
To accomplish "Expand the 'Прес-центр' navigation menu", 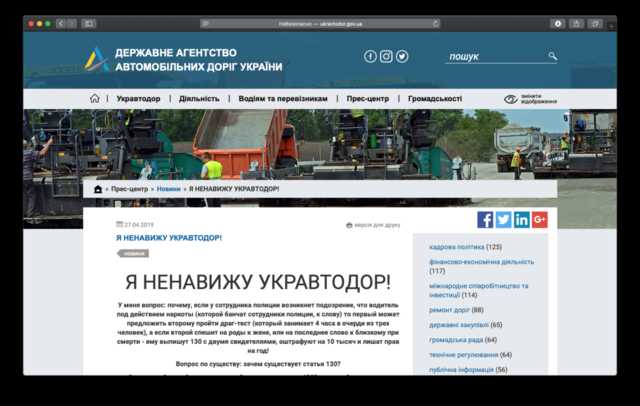I will (x=368, y=99).
